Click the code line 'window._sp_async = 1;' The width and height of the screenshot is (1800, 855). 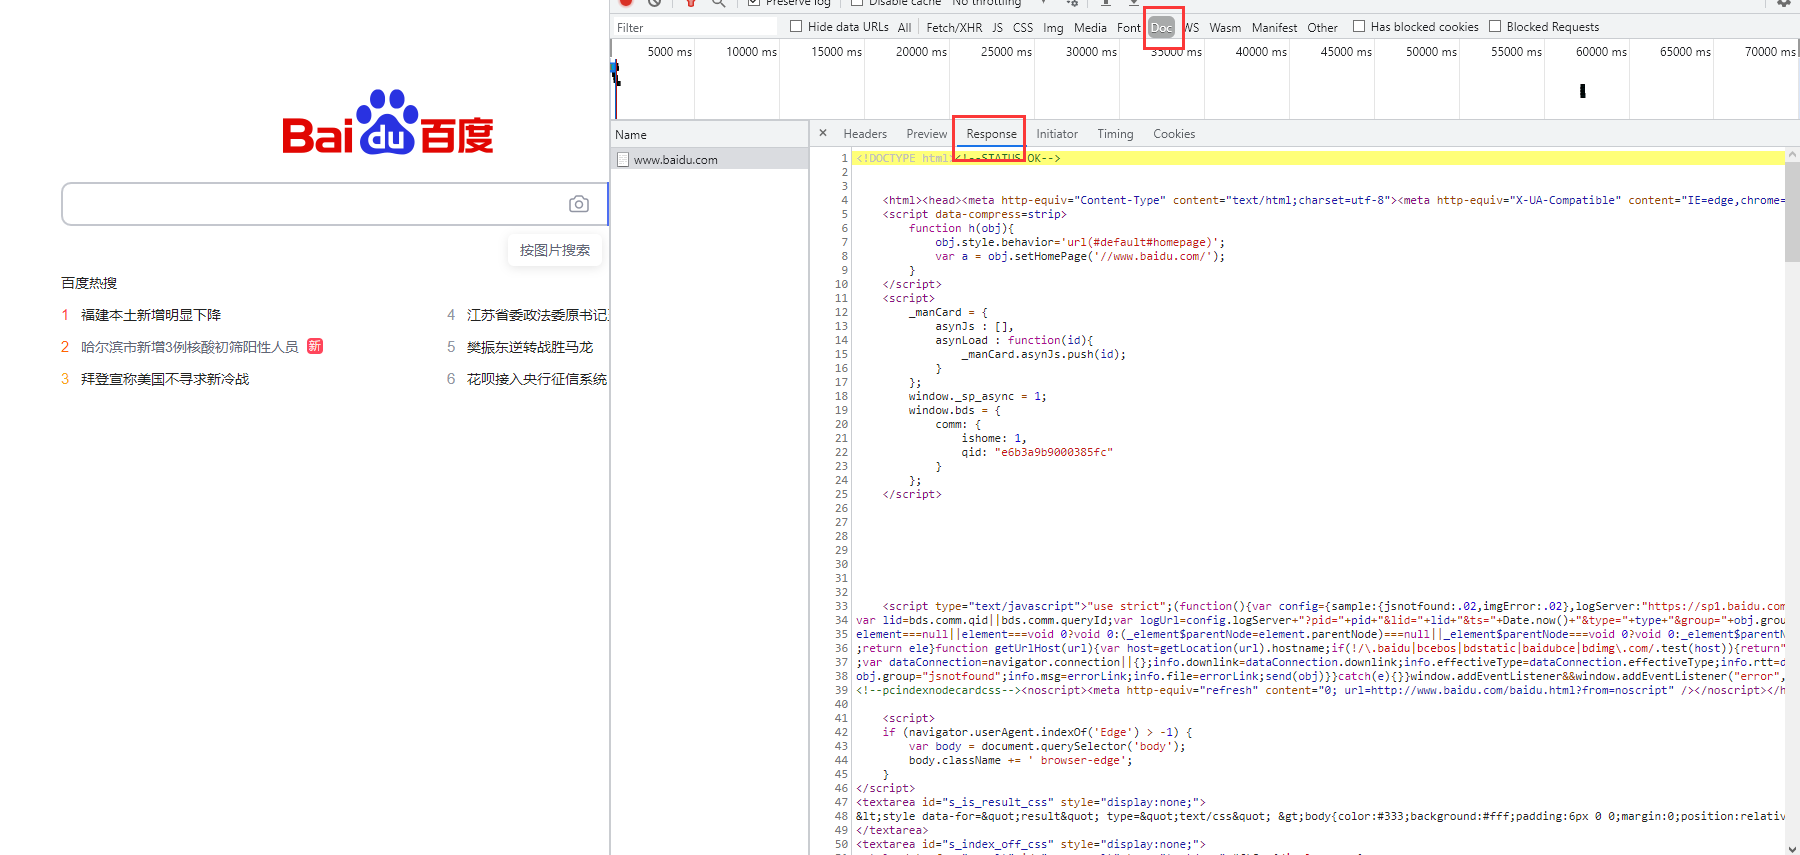[x=977, y=396]
